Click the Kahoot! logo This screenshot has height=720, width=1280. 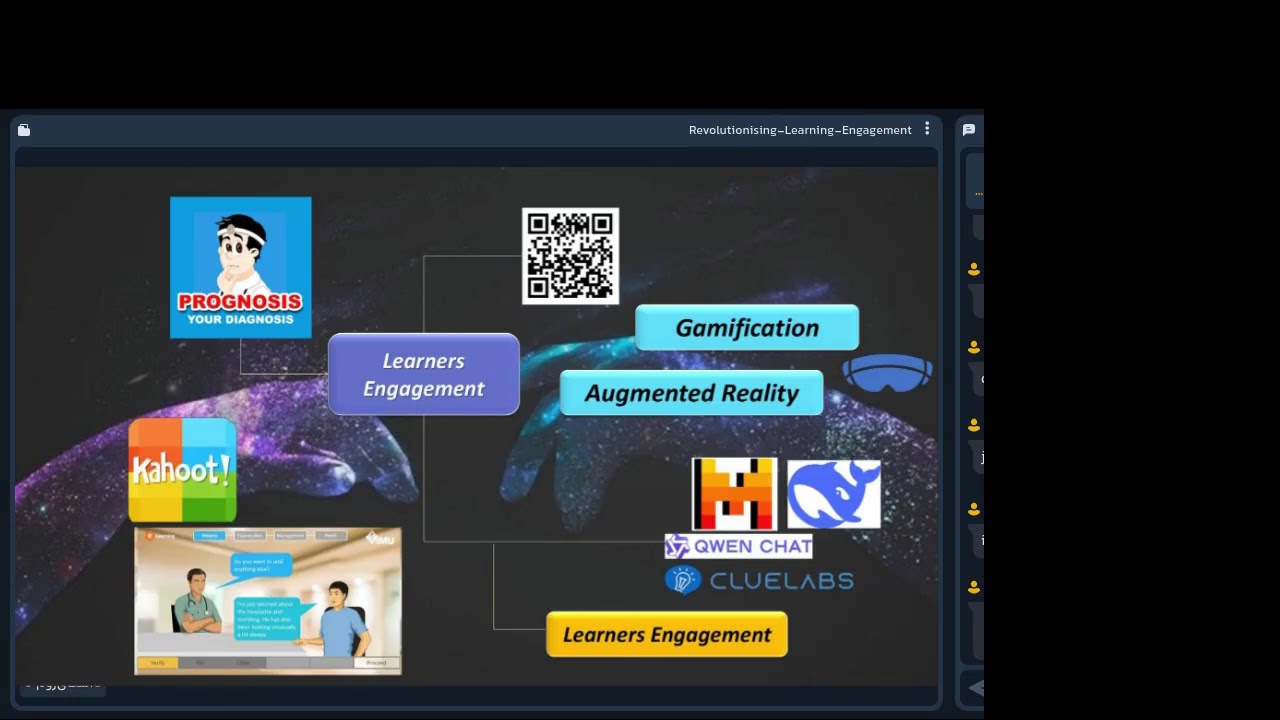click(x=183, y=470)
